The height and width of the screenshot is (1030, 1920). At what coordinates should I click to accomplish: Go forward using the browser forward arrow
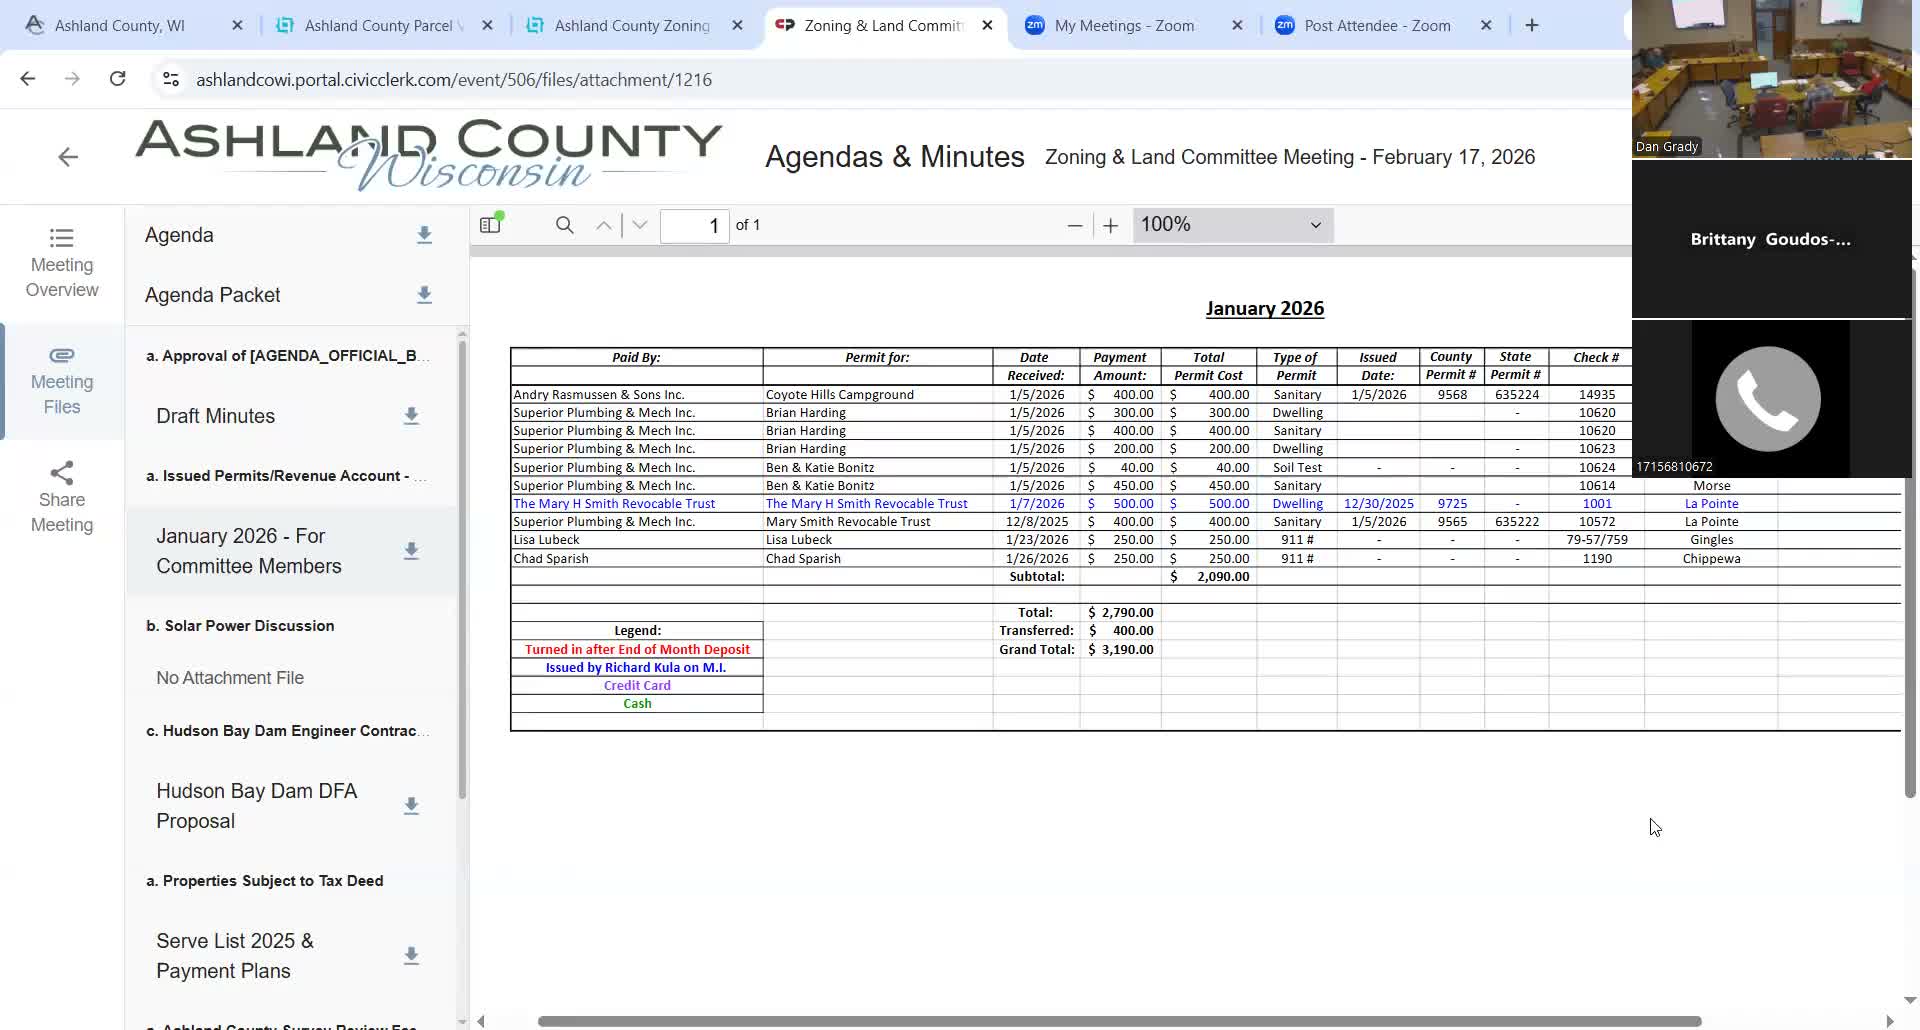click(x=72, y=79)
